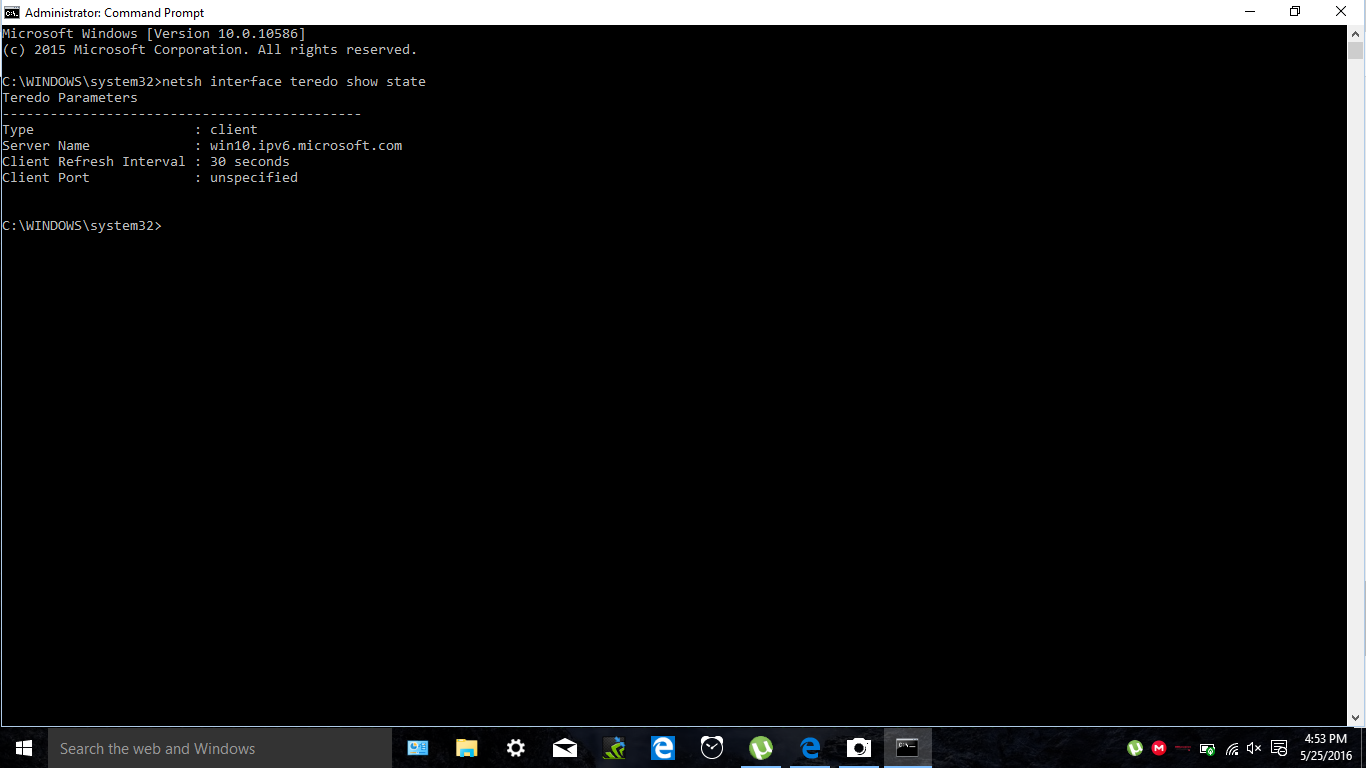Open the Wi-Fi network flyout
The width and height of the screenshot is (1366, 768).
coord(1232,748)
